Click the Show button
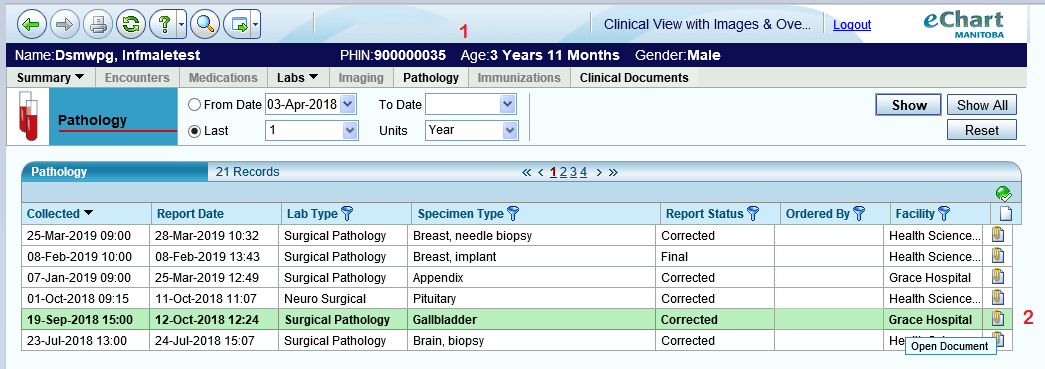1045x369 pixels. 908,105
